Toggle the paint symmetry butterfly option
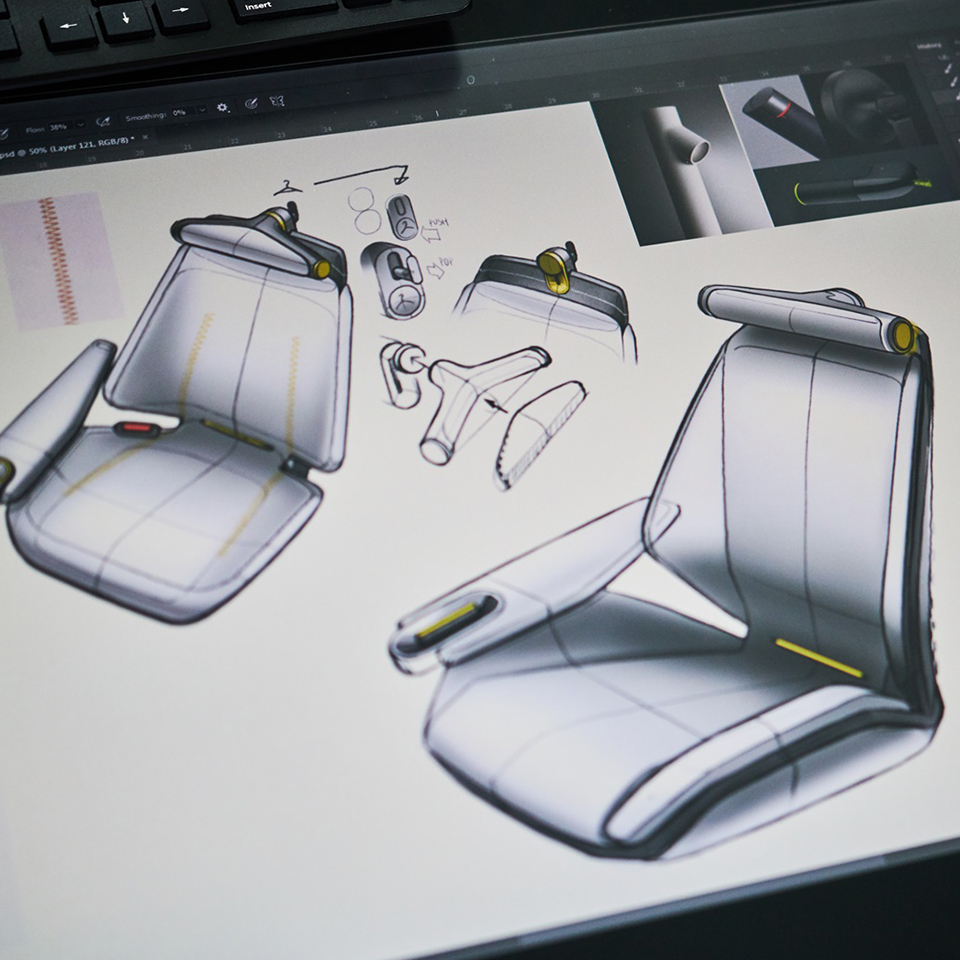The height and width of the screenshot is (960, 960). pos(277,102)
